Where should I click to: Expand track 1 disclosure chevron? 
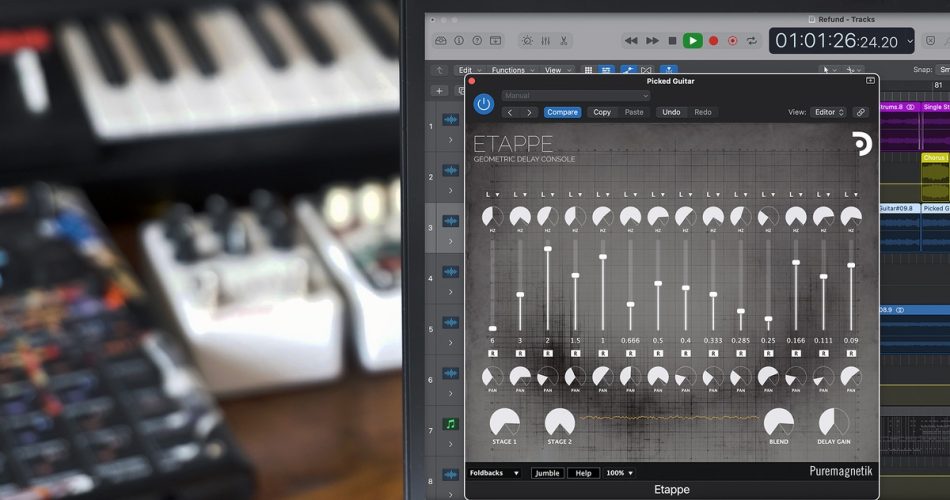click(450, 140)
